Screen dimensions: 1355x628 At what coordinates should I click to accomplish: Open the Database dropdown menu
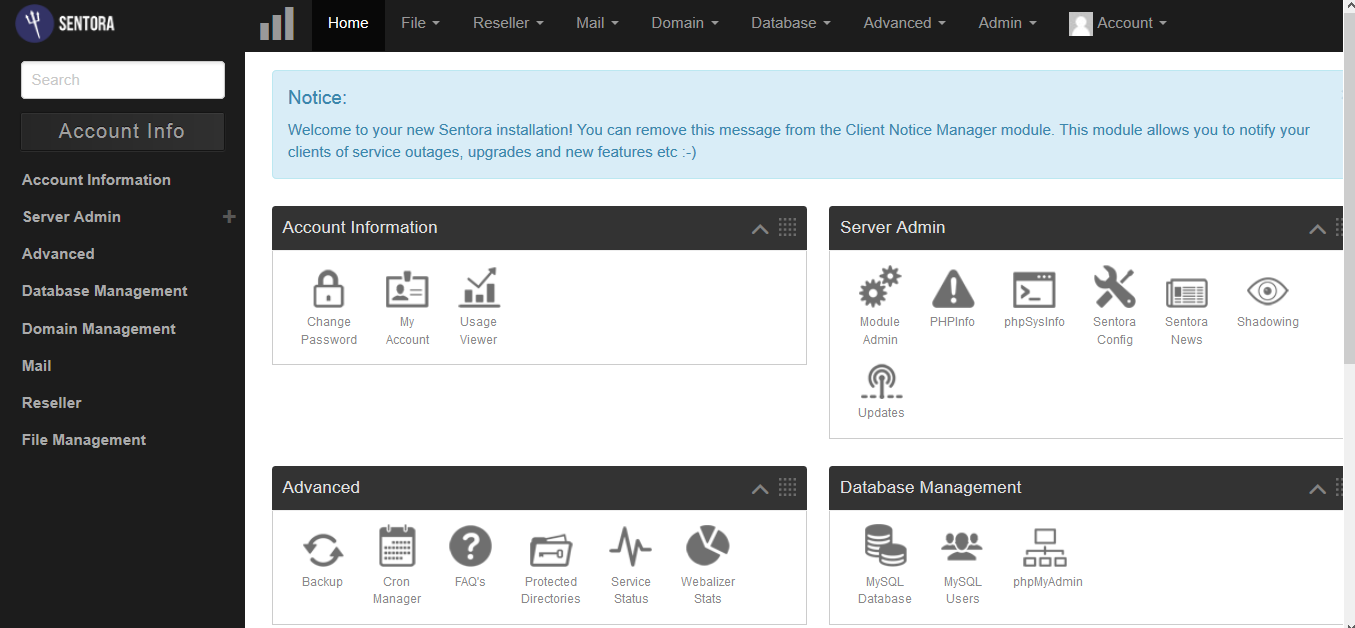click(x=791, y=23)
